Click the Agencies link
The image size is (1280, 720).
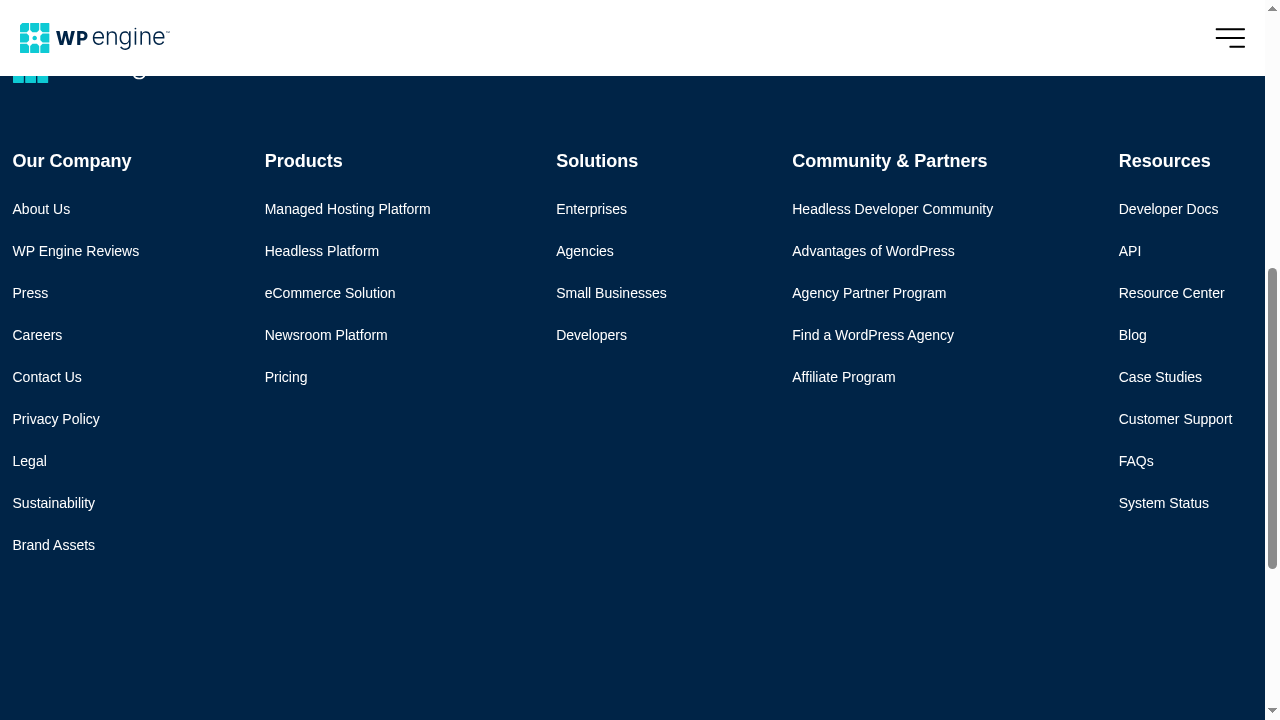(585, 251)
